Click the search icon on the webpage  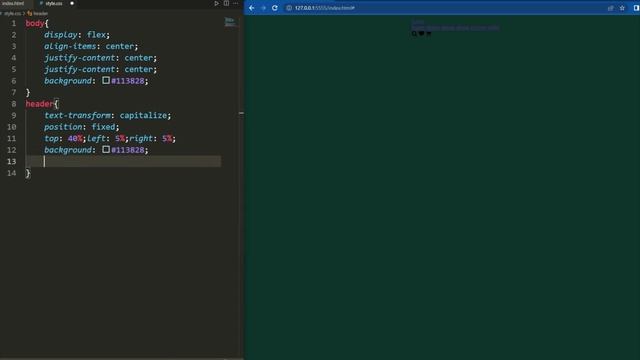(414, 34)
